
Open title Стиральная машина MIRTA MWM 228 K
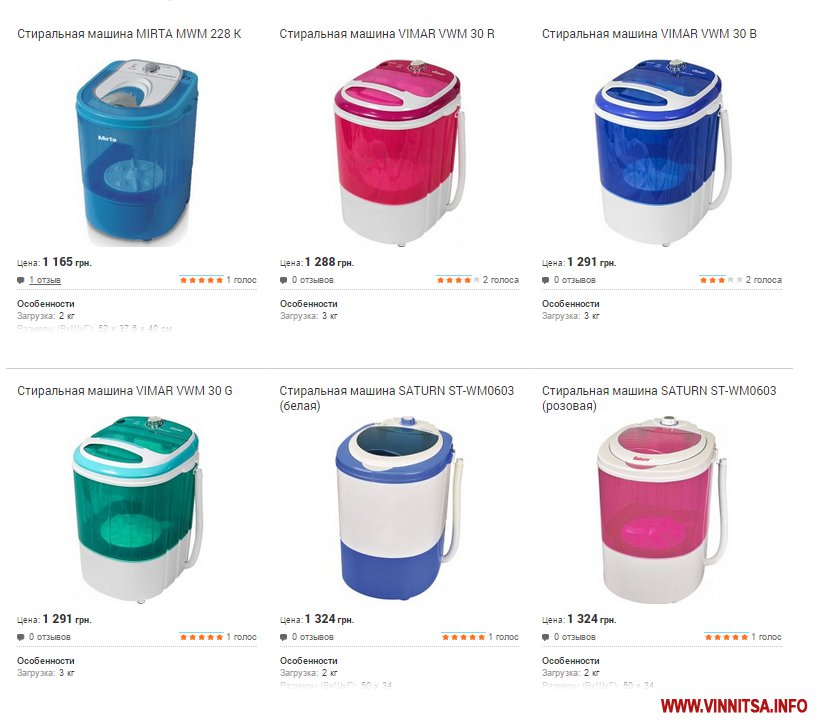[x=129, y=34]
